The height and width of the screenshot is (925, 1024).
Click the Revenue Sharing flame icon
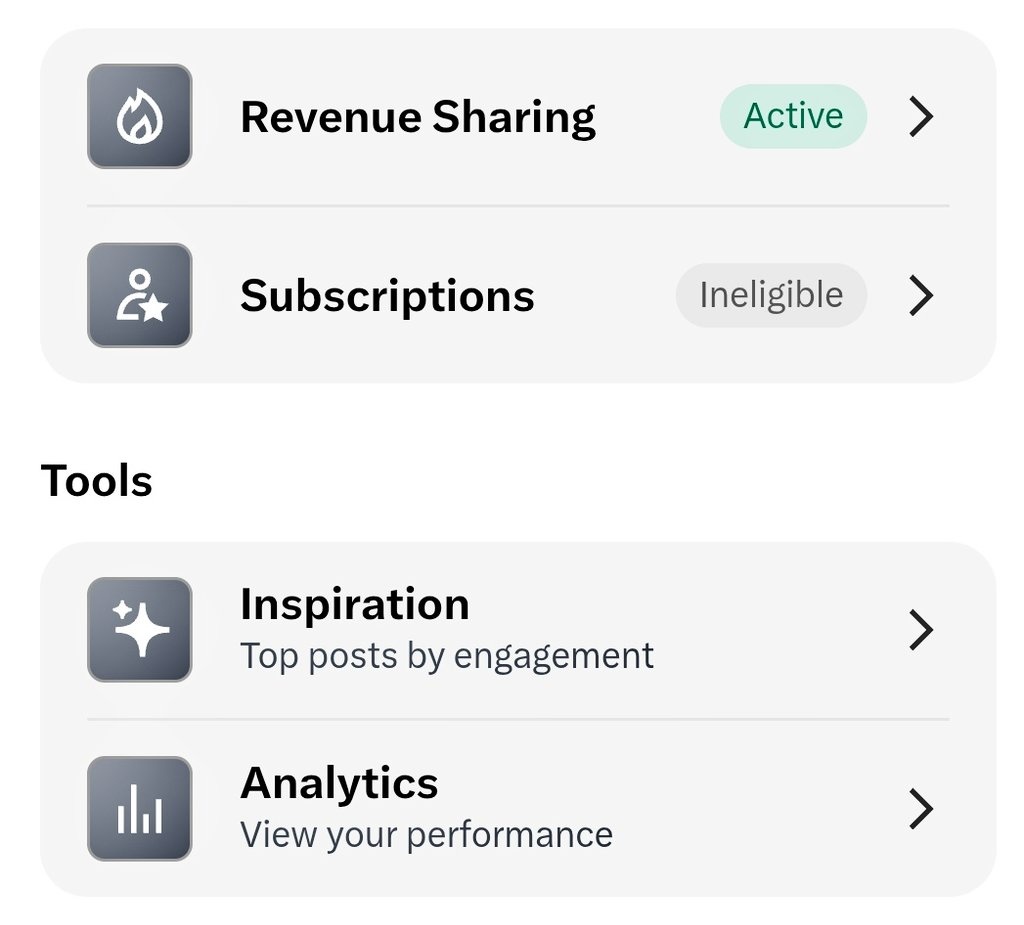tap(139, 116)
